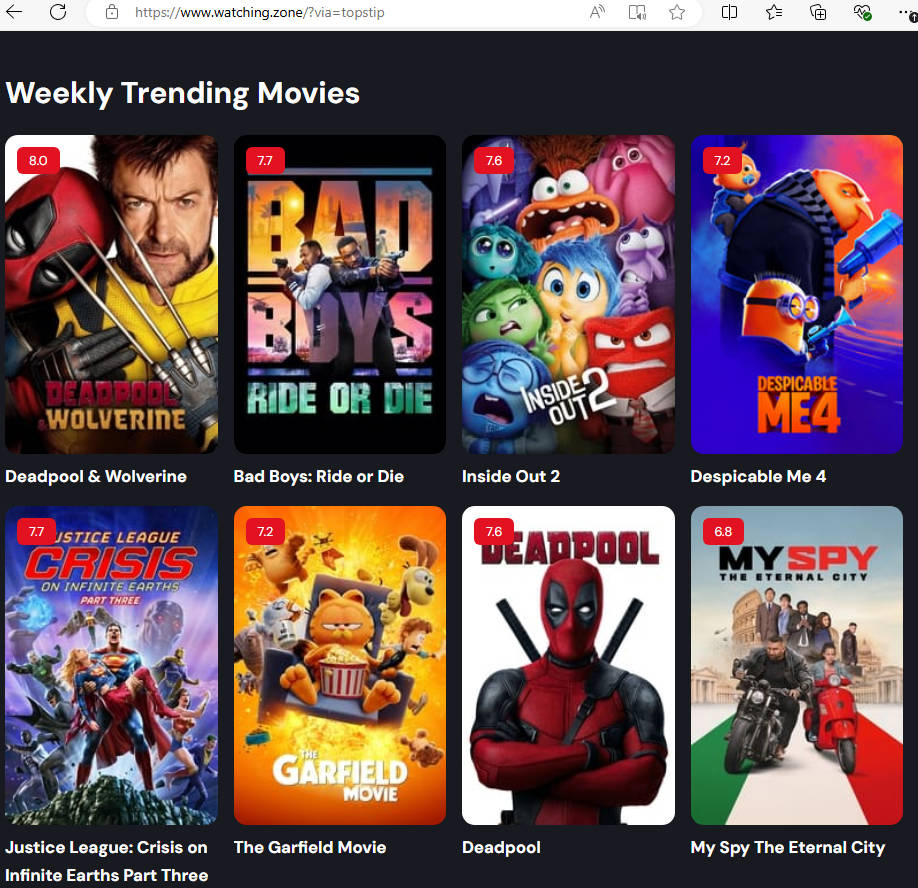Open the Despicable Me 4 poster
Screen dimensions: 918x888
796,294
